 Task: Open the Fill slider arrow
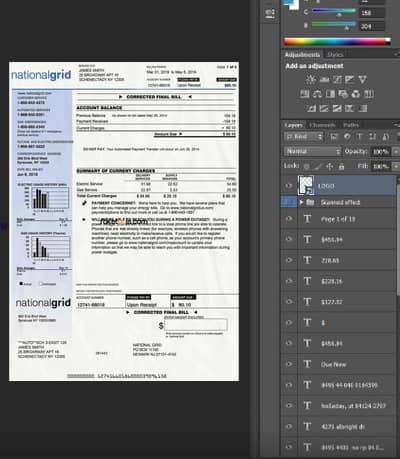click(x=396, y=166)
